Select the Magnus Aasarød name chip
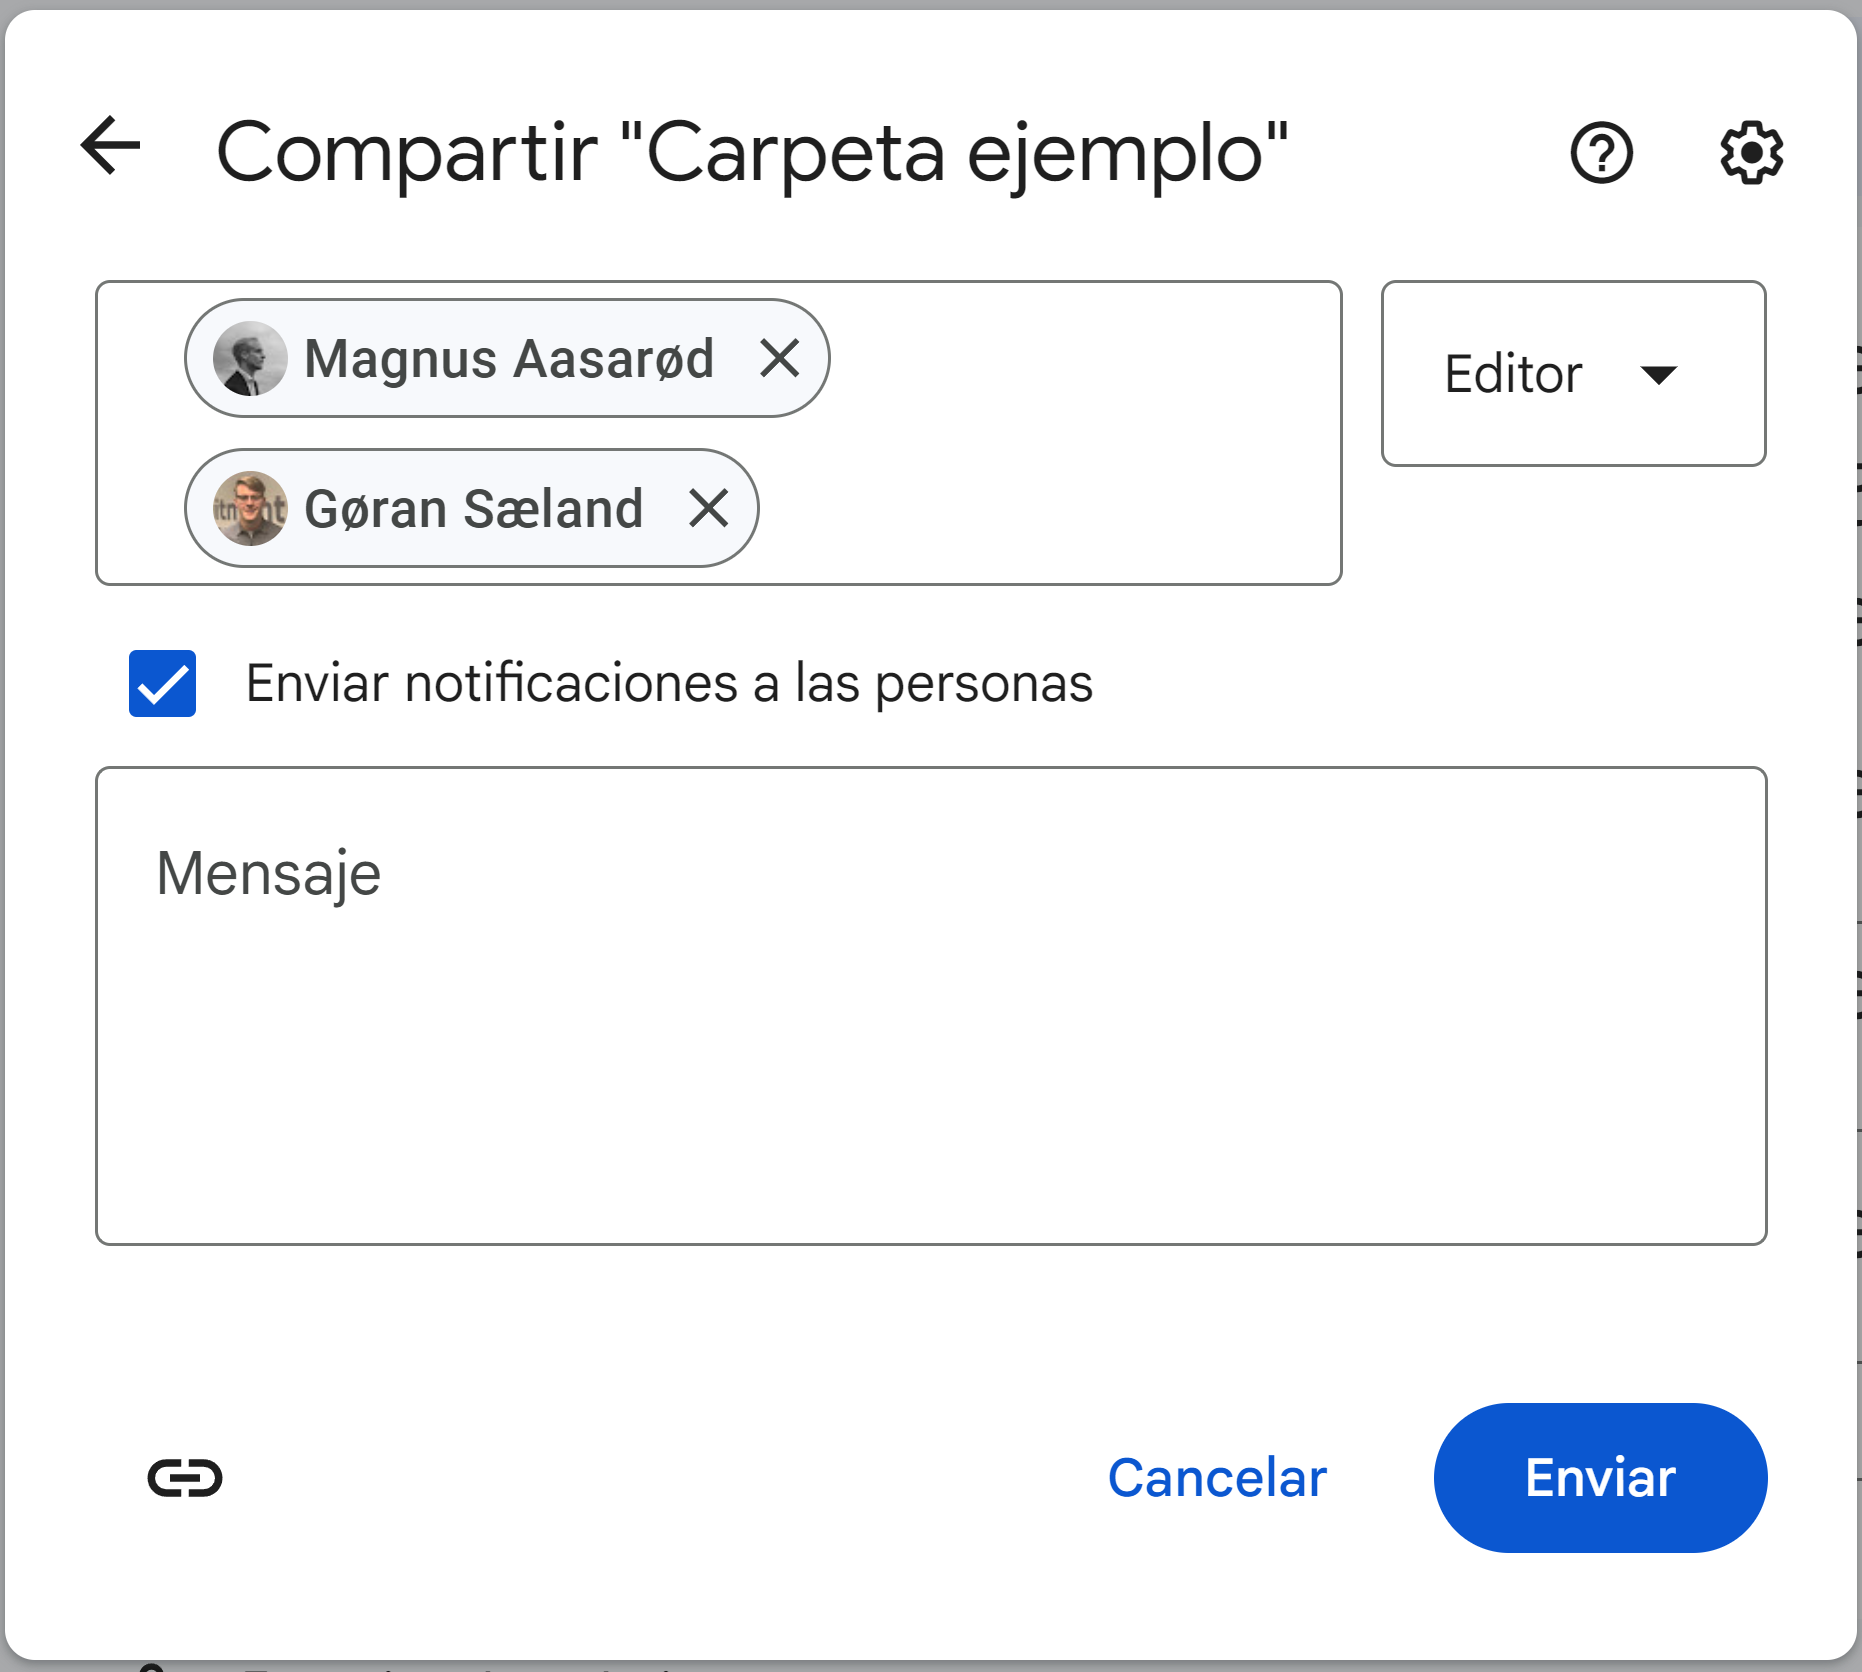Image resolution: width=1862 pixels, height=1672 pixels. point(508,358)
